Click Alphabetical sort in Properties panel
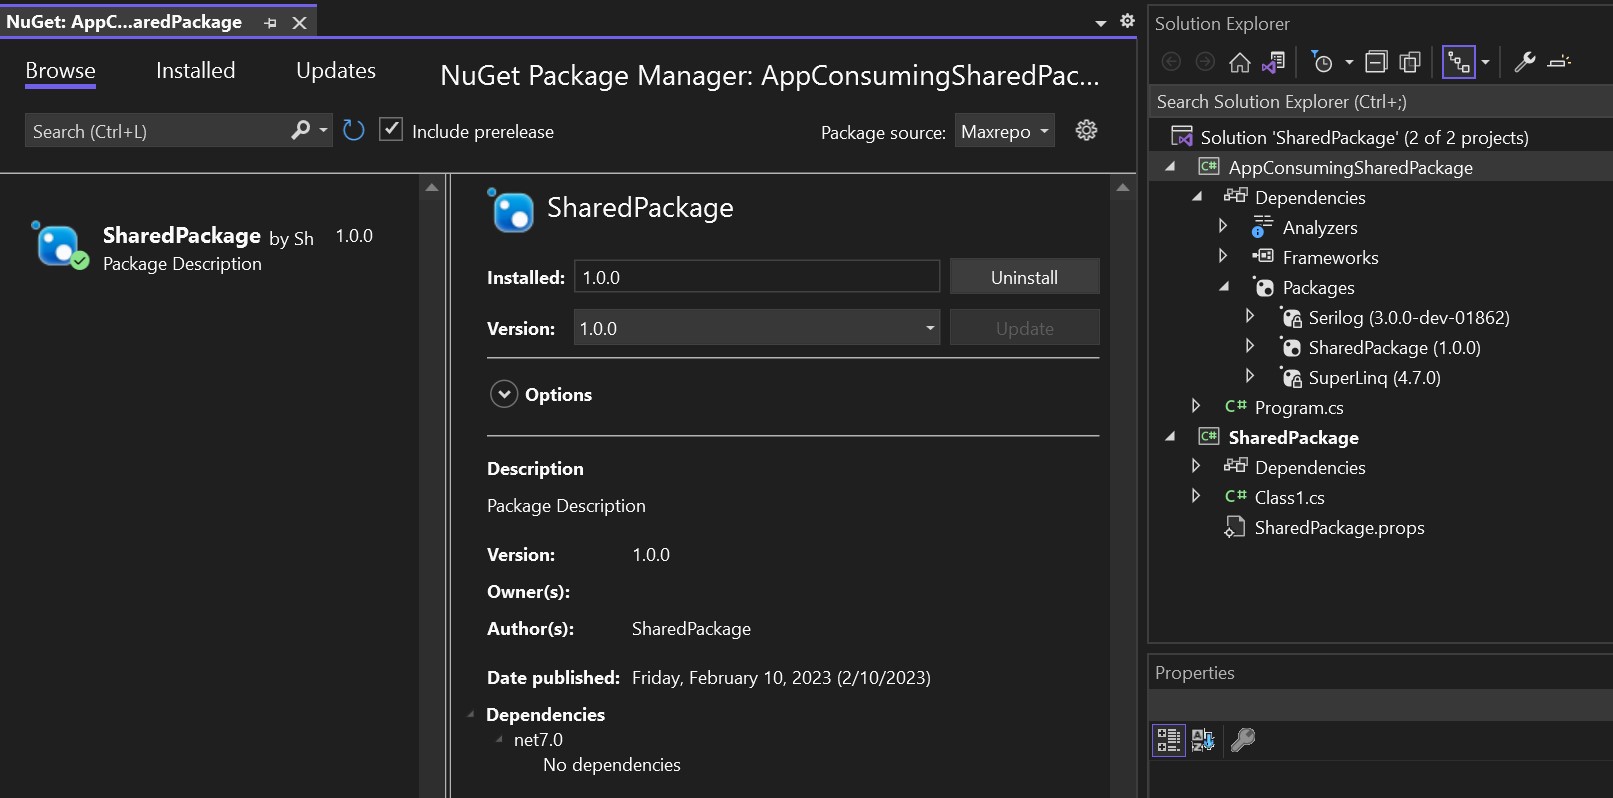This screenshot has width=1613, height=798. pyautogui.click(x=1203, y=740)
